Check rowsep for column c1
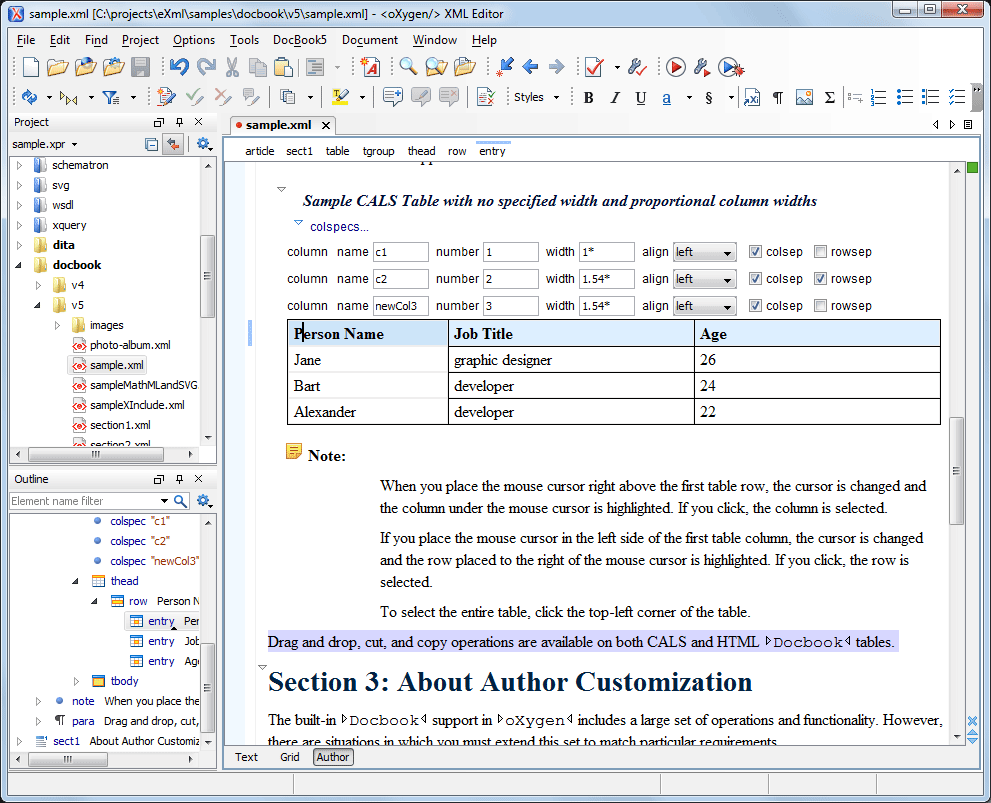 (820, 251)
